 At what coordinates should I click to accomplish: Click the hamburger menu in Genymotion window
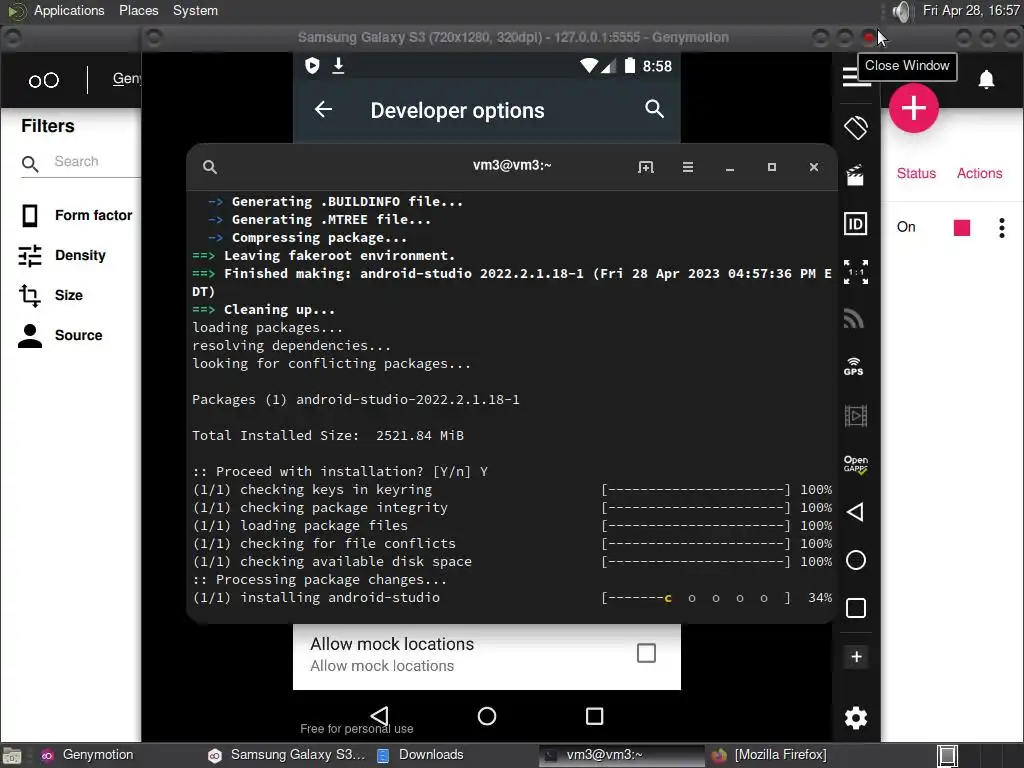(x=854, y=77)
